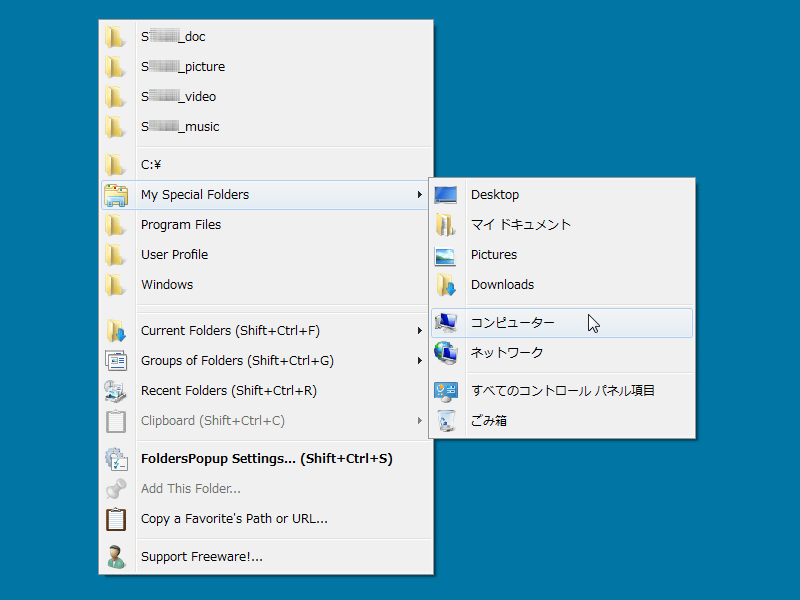Click the folder icon beside _doc entry
The image size is (800, 600).
coord(115,37)
